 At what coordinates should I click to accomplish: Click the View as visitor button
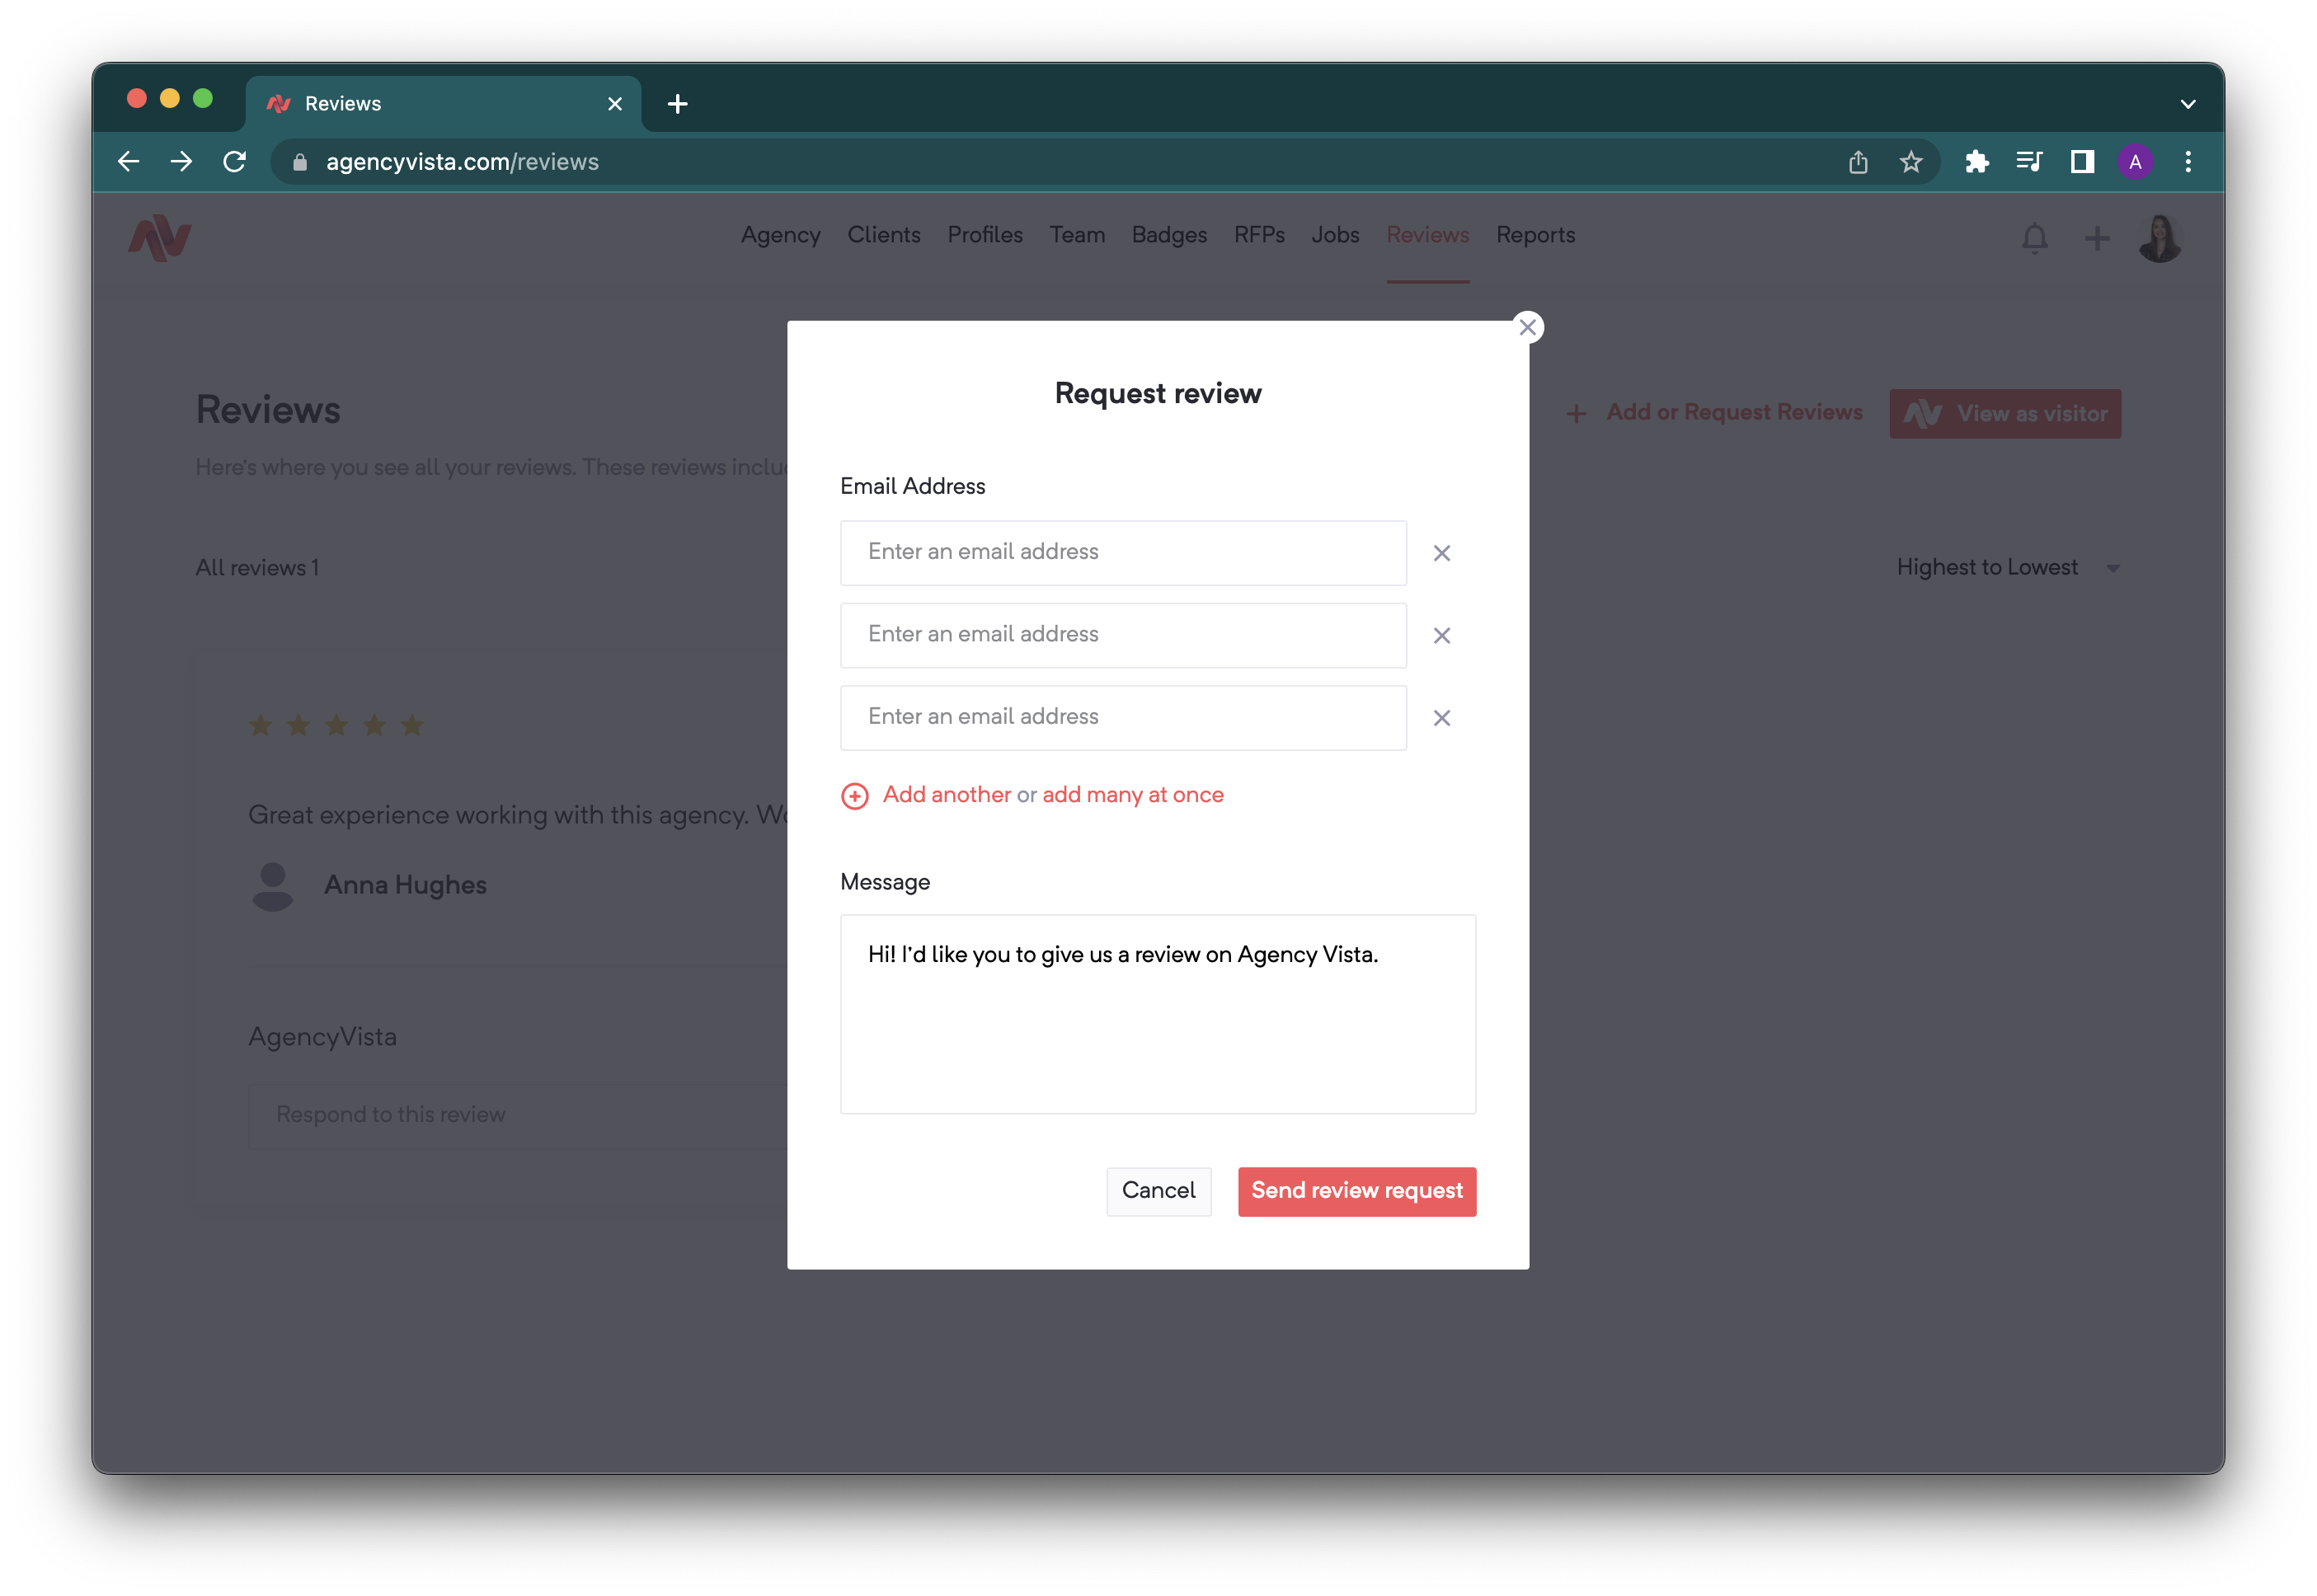click(2004, 413)
